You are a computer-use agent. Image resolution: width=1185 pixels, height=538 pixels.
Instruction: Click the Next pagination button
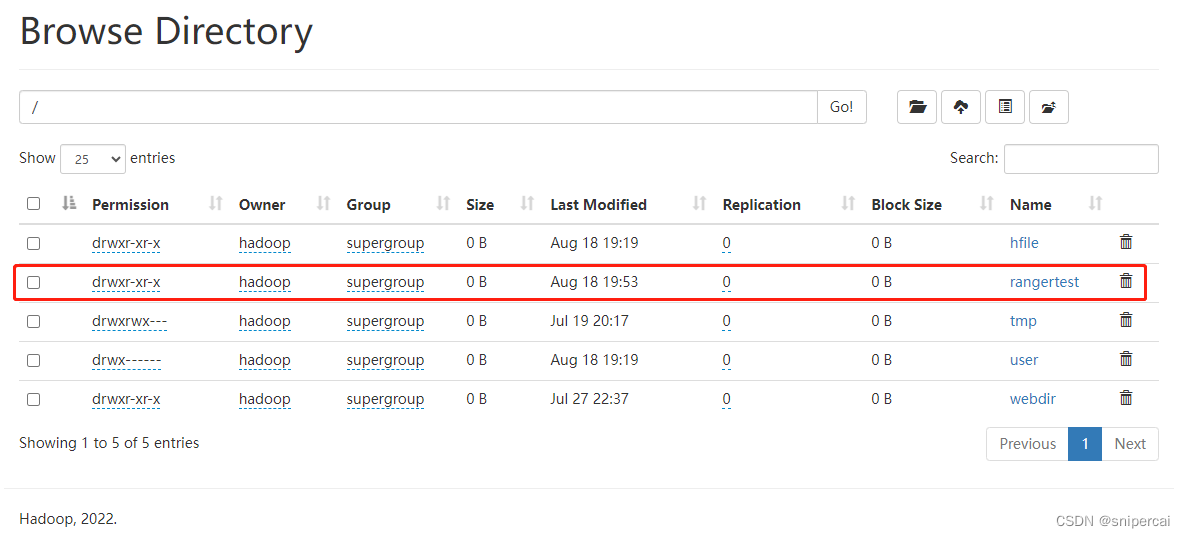[1130, 444]
